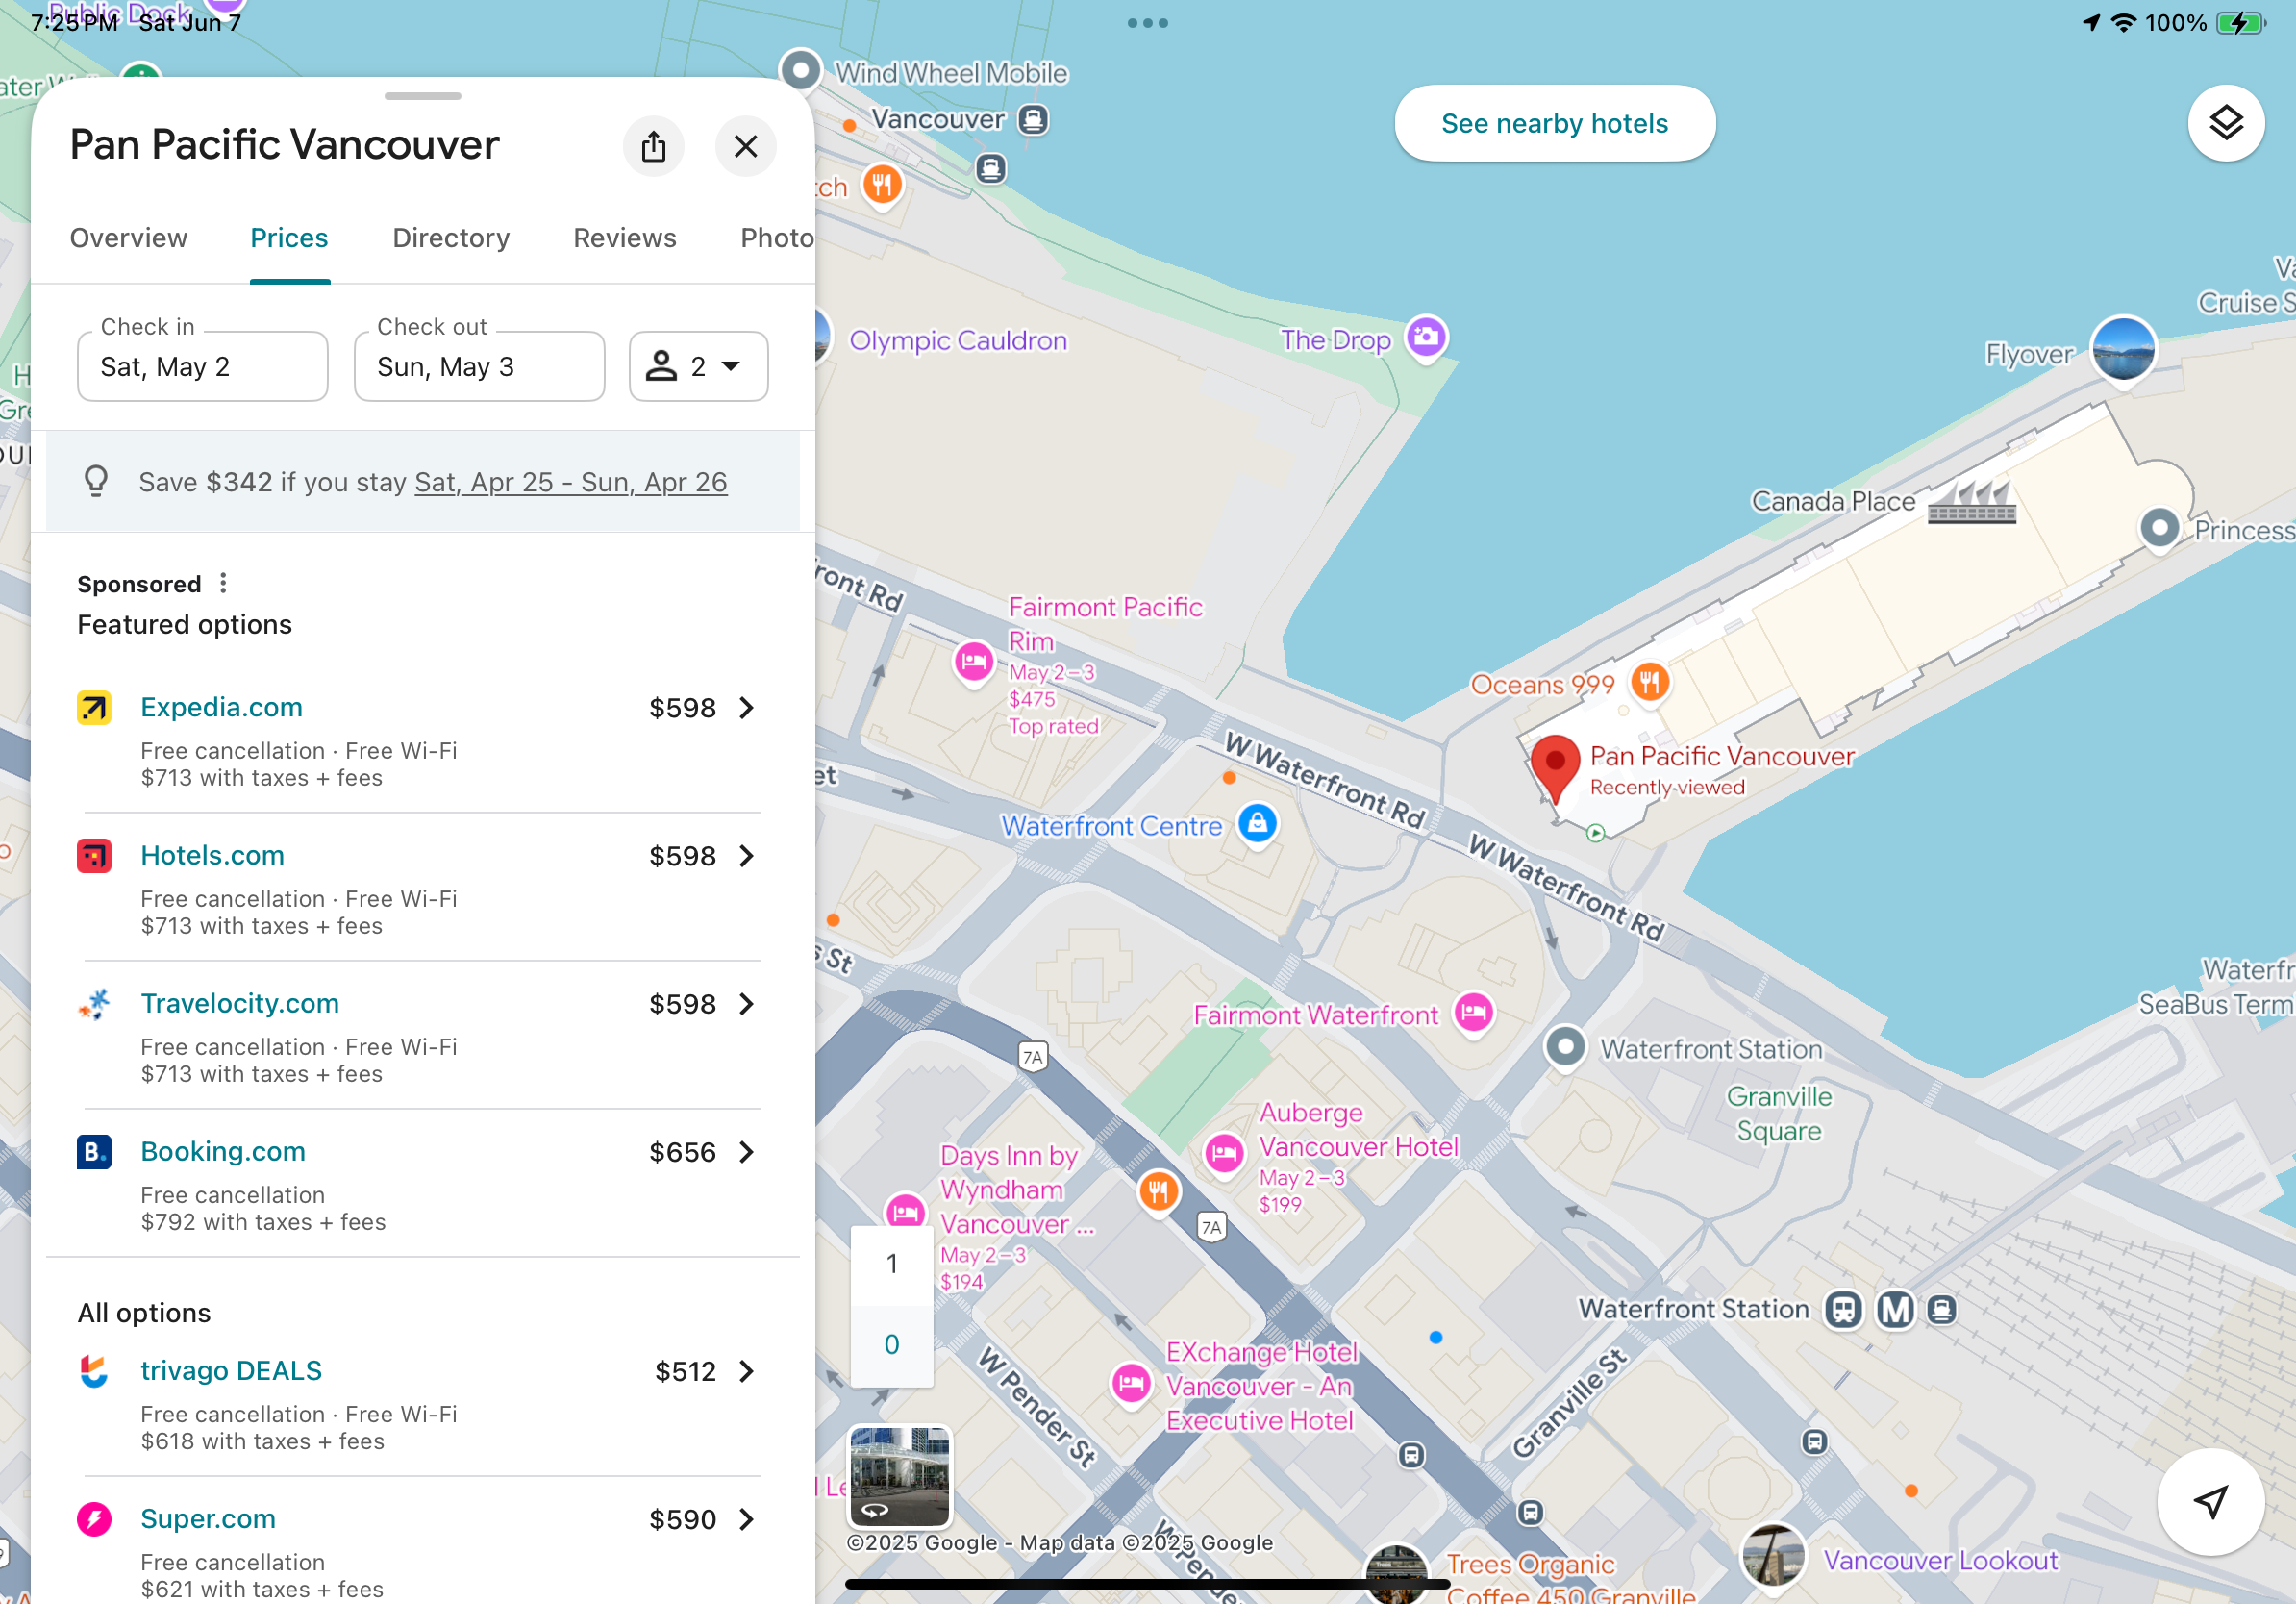Tap the current location arrow button
The height and width of the screenshot is (1604, 2296).
click(2209, 1500)
